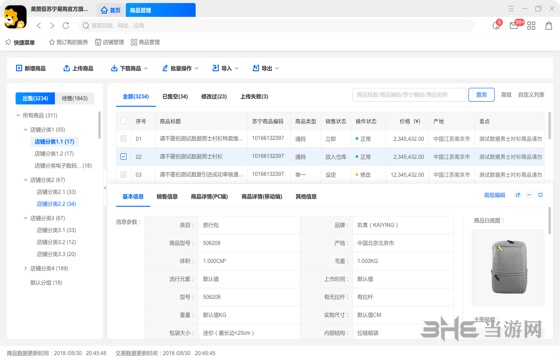Open the 销售信息 detail tab
Screen dimensions: 560x360
[167, 196]
